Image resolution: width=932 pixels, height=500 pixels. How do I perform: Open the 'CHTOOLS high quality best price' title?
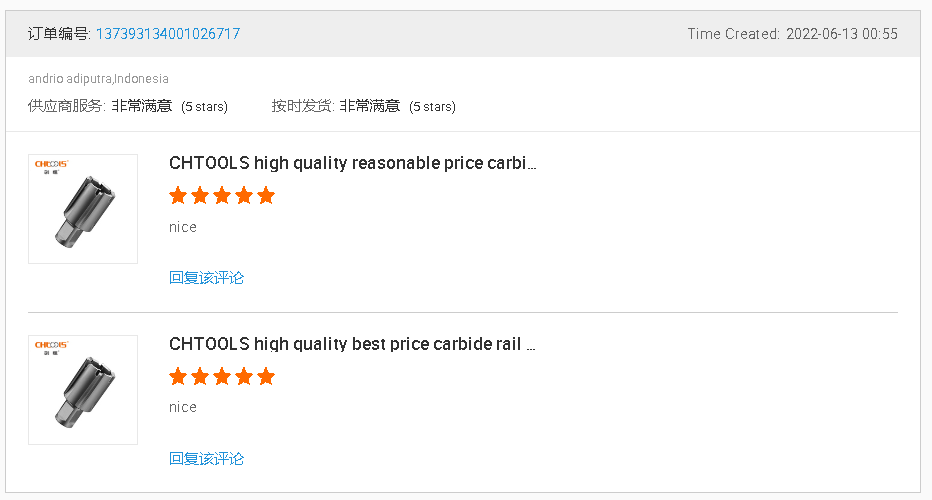pos(352,344)
